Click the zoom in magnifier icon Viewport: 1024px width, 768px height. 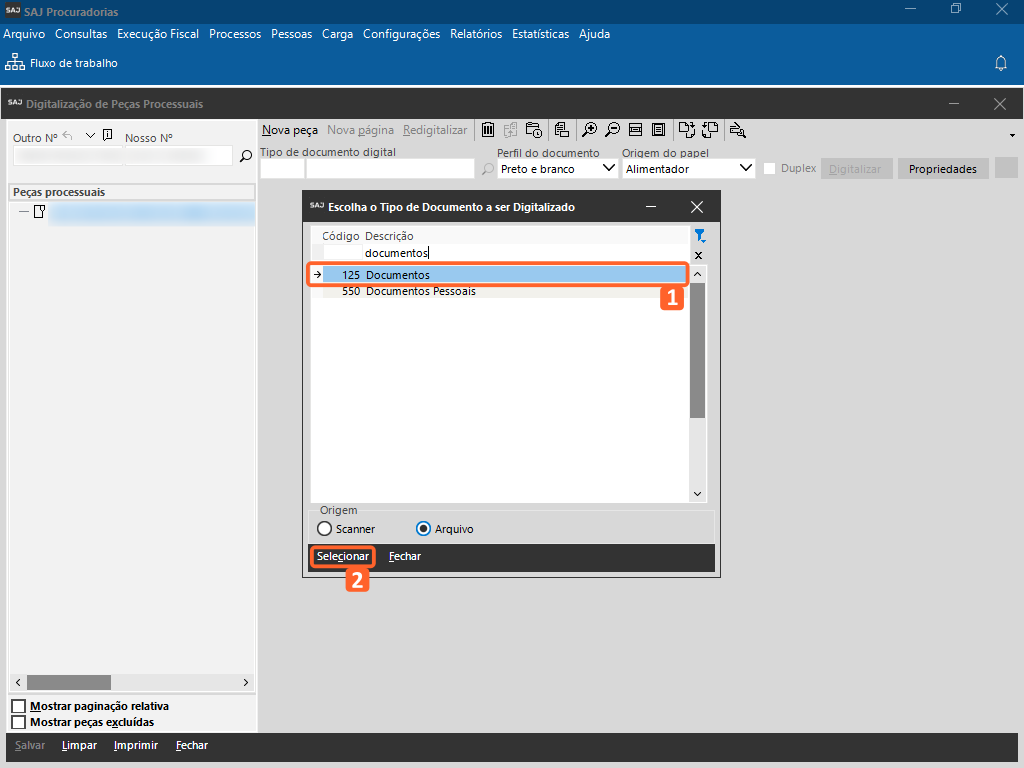point(590,130)
